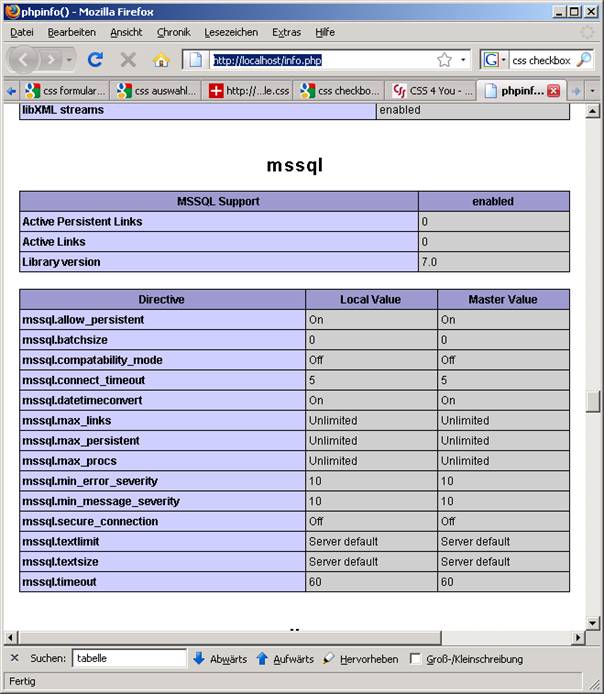Open the Lesezeichen menu
Screen dimensions: 604x694
(230, 32)
